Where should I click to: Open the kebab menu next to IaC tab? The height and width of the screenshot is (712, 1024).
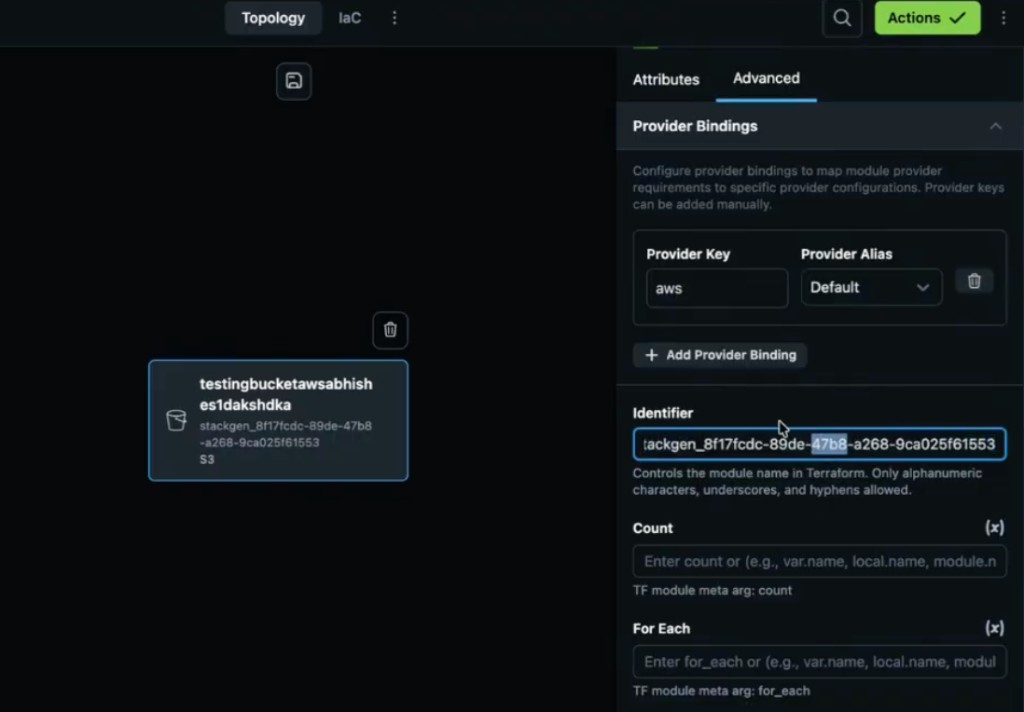394,18
